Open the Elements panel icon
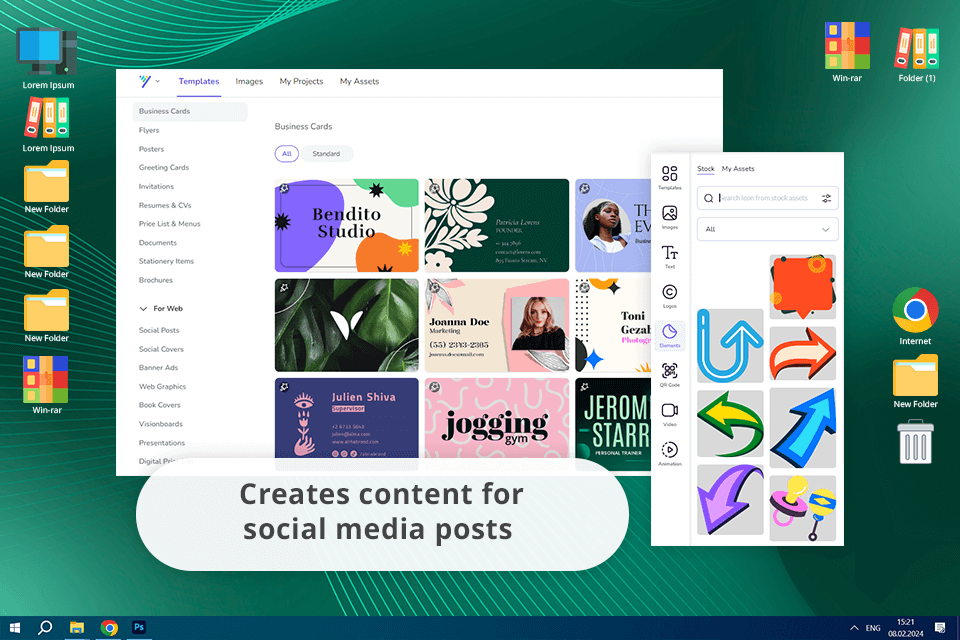The height and width of the screenshot is (640, 960). [669, 336]
